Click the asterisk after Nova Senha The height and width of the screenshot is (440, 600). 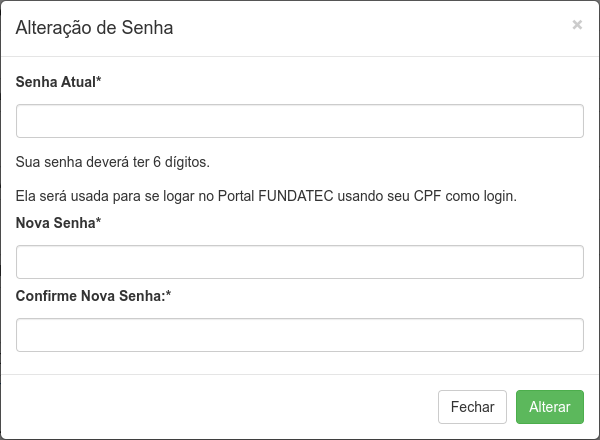pos(99,222)
